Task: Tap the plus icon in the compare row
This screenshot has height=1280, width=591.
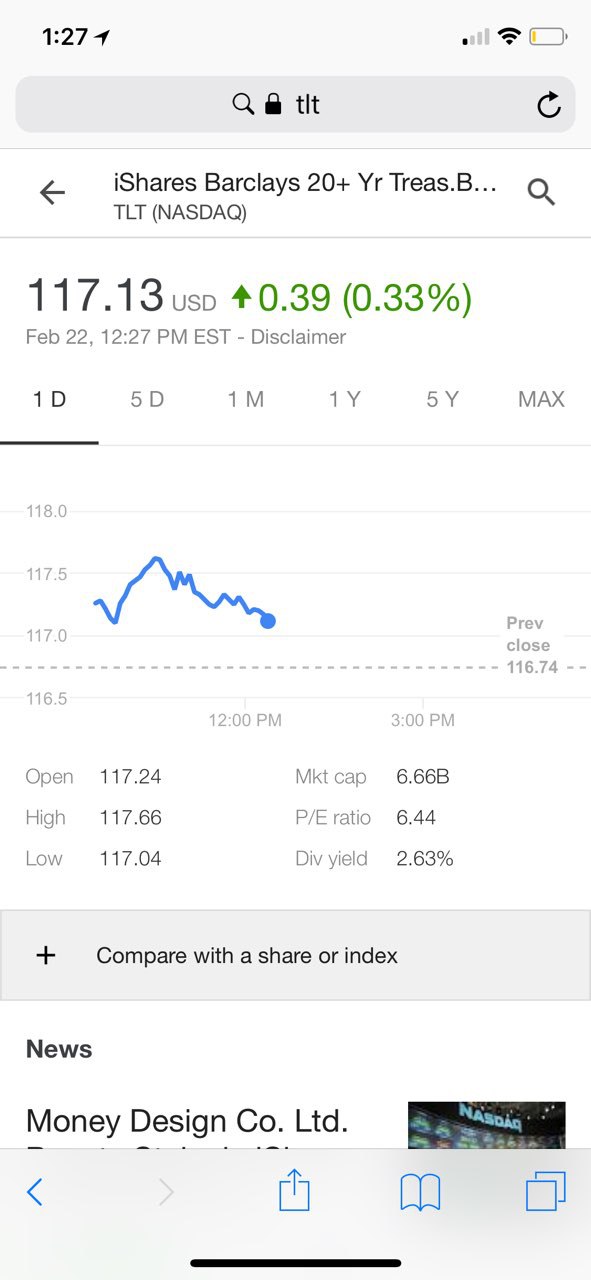Action: pyautogui.click(x=46, y=955)
